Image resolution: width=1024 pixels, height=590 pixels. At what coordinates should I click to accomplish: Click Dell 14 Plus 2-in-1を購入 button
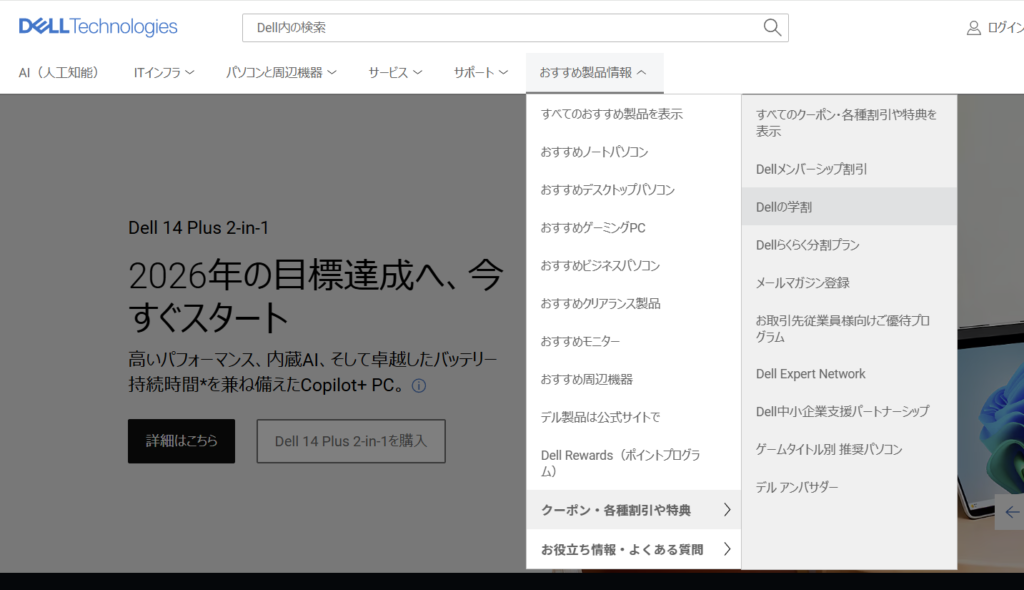(351, 441)
